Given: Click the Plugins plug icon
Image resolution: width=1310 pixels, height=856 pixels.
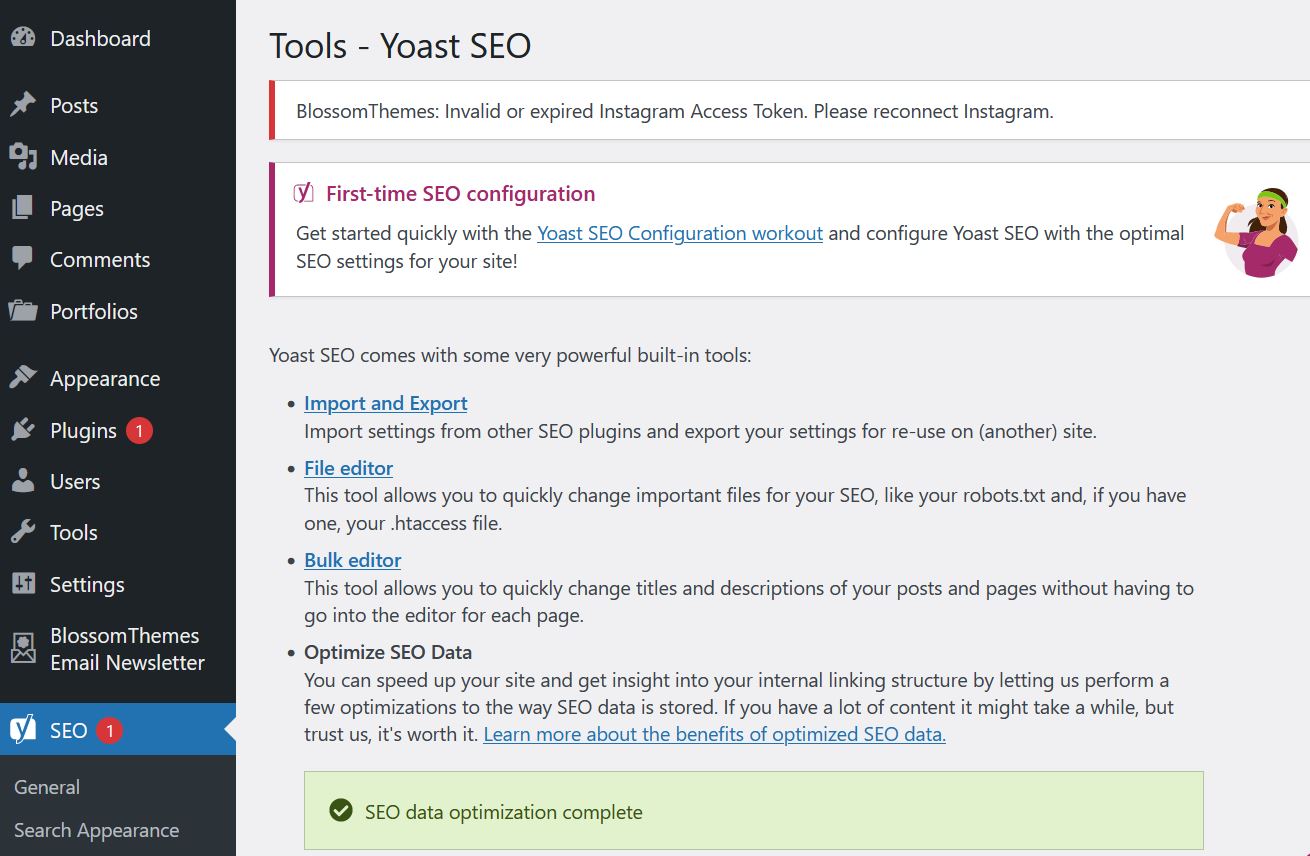Looking at the screenshot, I should coord(23,430).
